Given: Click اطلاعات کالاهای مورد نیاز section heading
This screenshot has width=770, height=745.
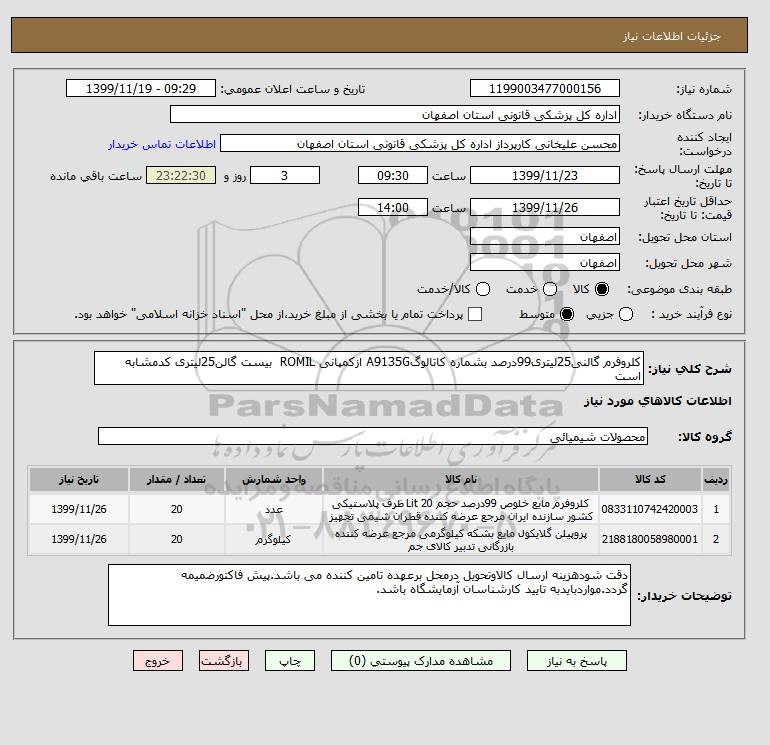Looking at the screenshot, I should tap(658, 401).
